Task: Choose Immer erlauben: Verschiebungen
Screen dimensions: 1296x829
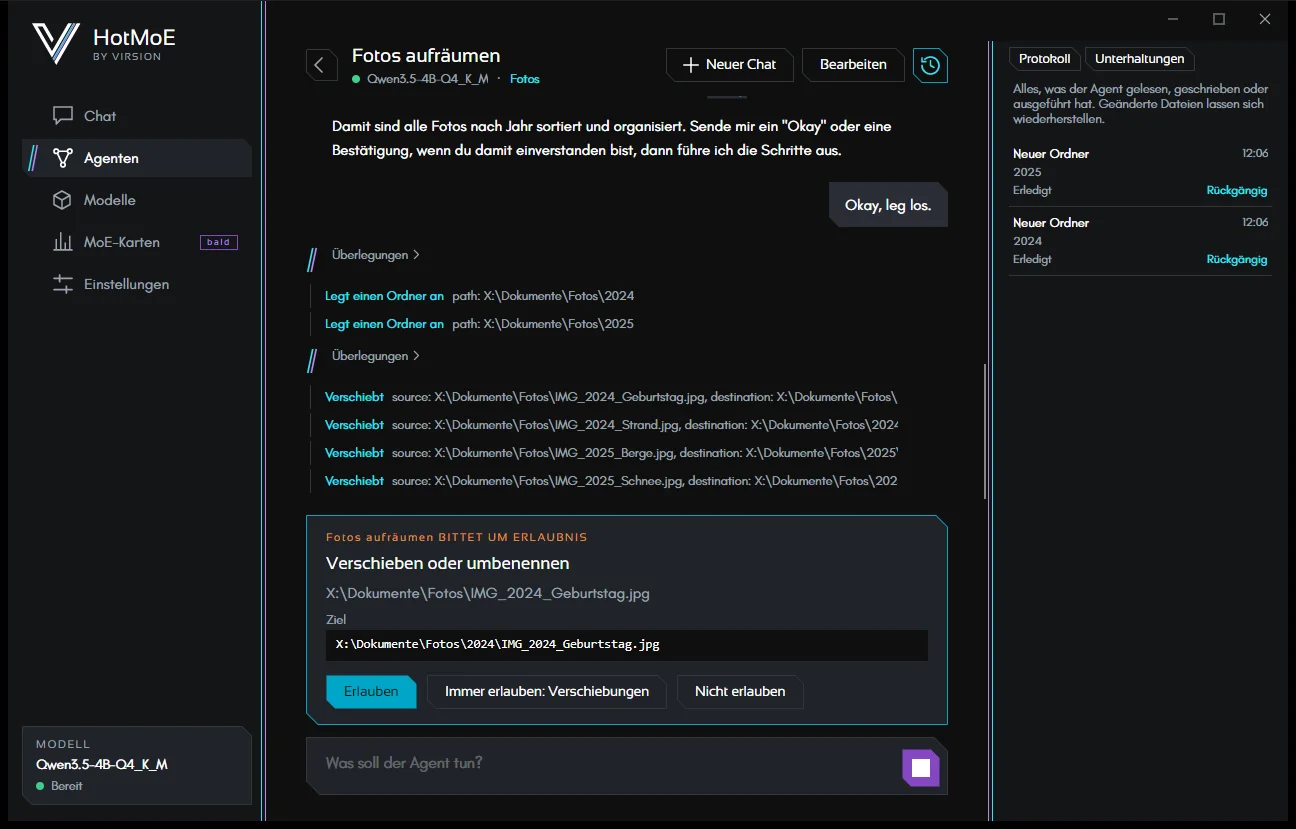Action: (x=547, y=692)
